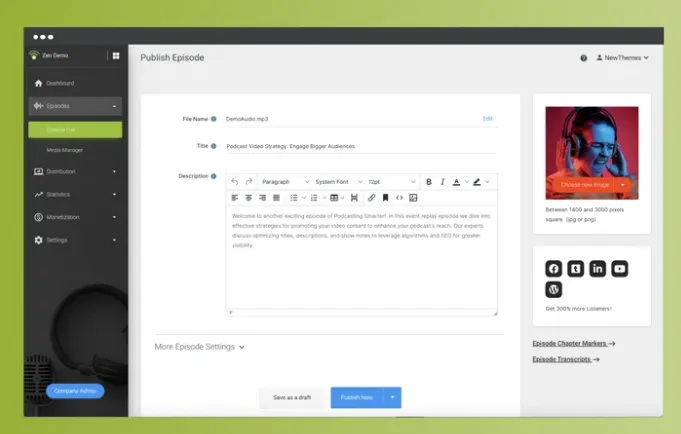Toggle bold formatting in description editor

coord(429,182)
